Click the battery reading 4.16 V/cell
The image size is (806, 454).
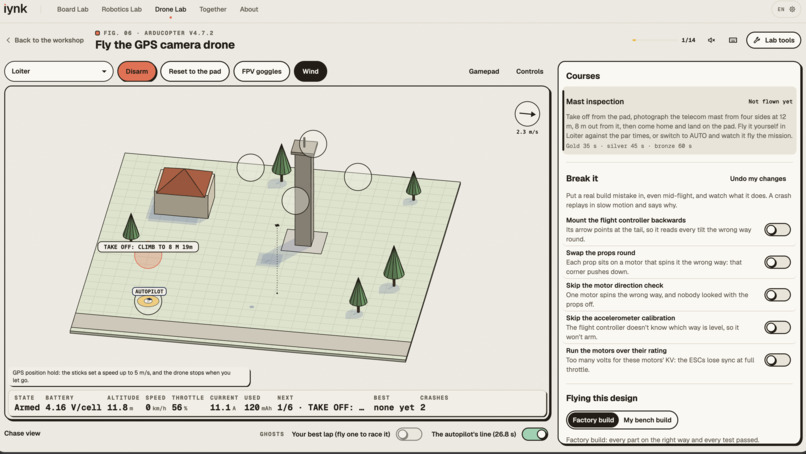72,408
